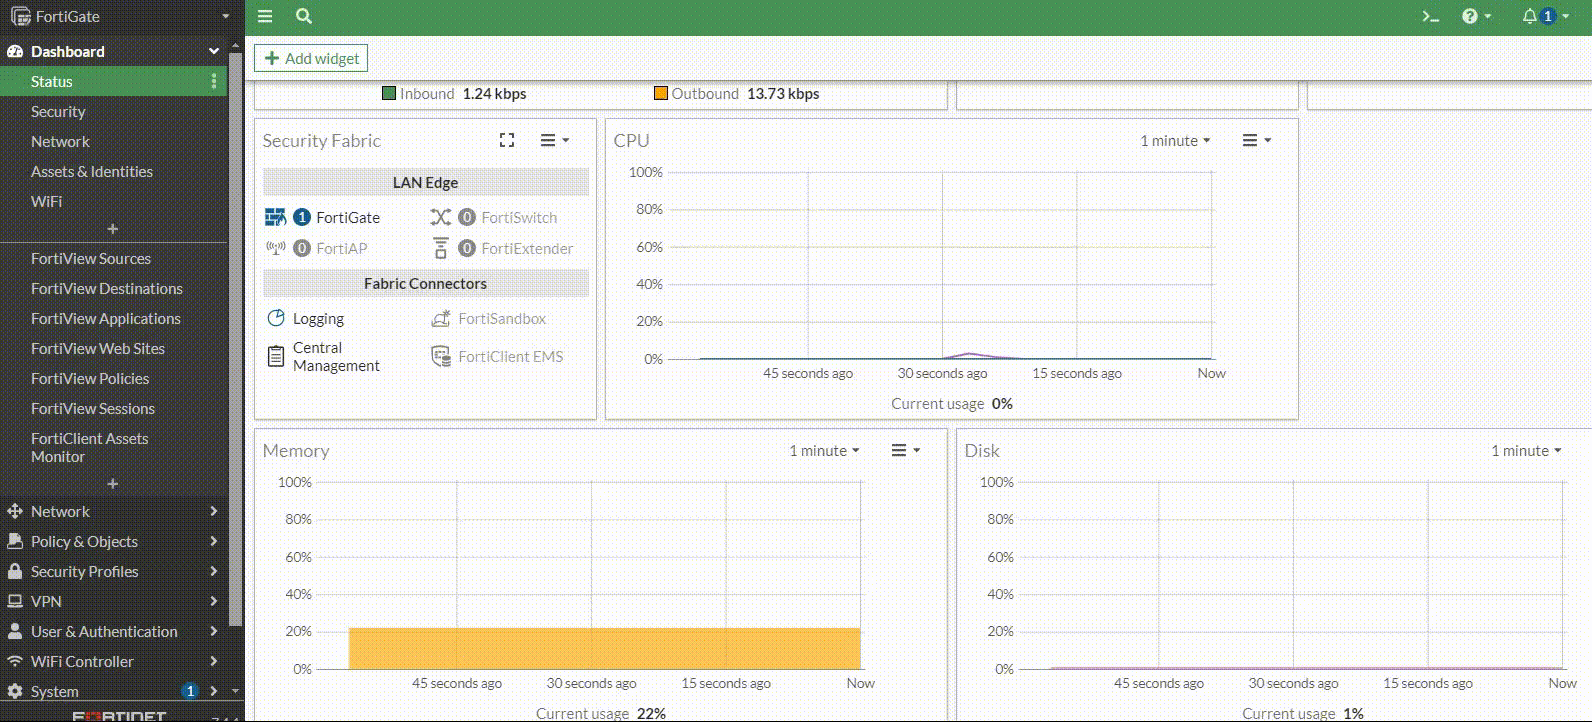Toggle the Inbound legend swatch
This screenshot has width=1592, height=722.
(x=389, y=93)
